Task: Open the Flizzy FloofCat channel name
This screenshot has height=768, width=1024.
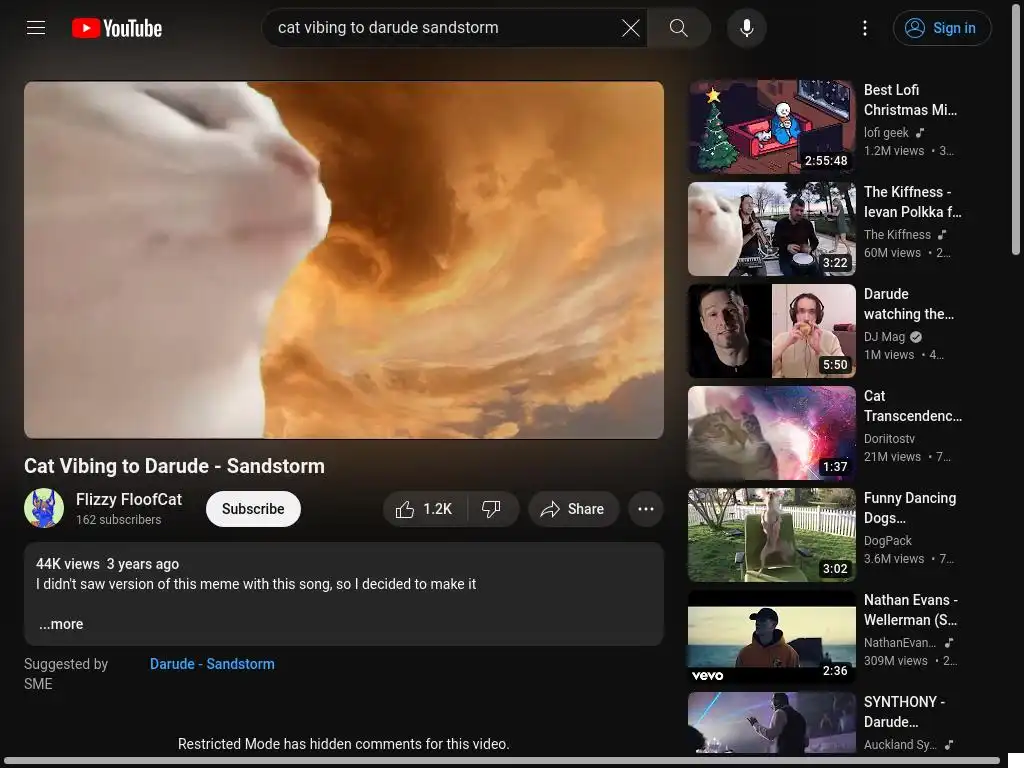Action: click(x=129, y=499)
